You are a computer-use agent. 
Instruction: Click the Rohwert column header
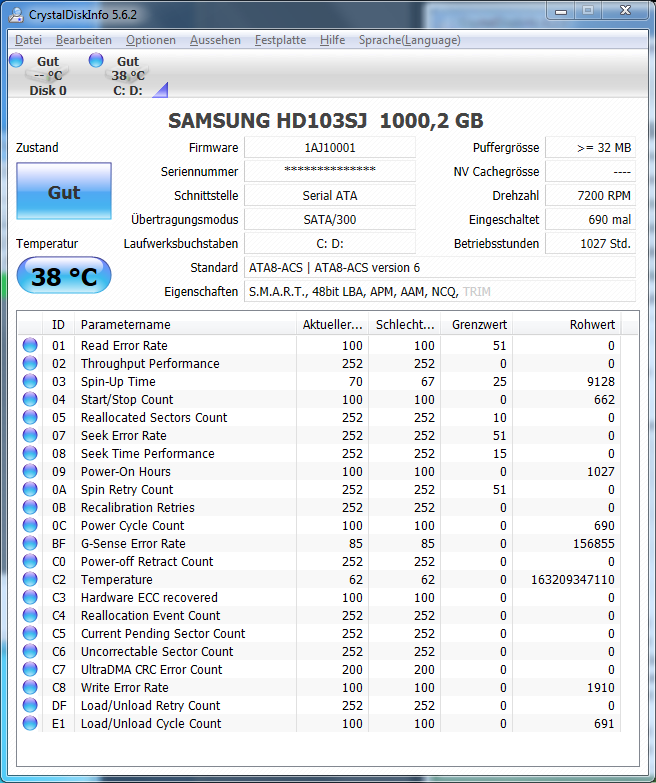(x=568, y=325)
